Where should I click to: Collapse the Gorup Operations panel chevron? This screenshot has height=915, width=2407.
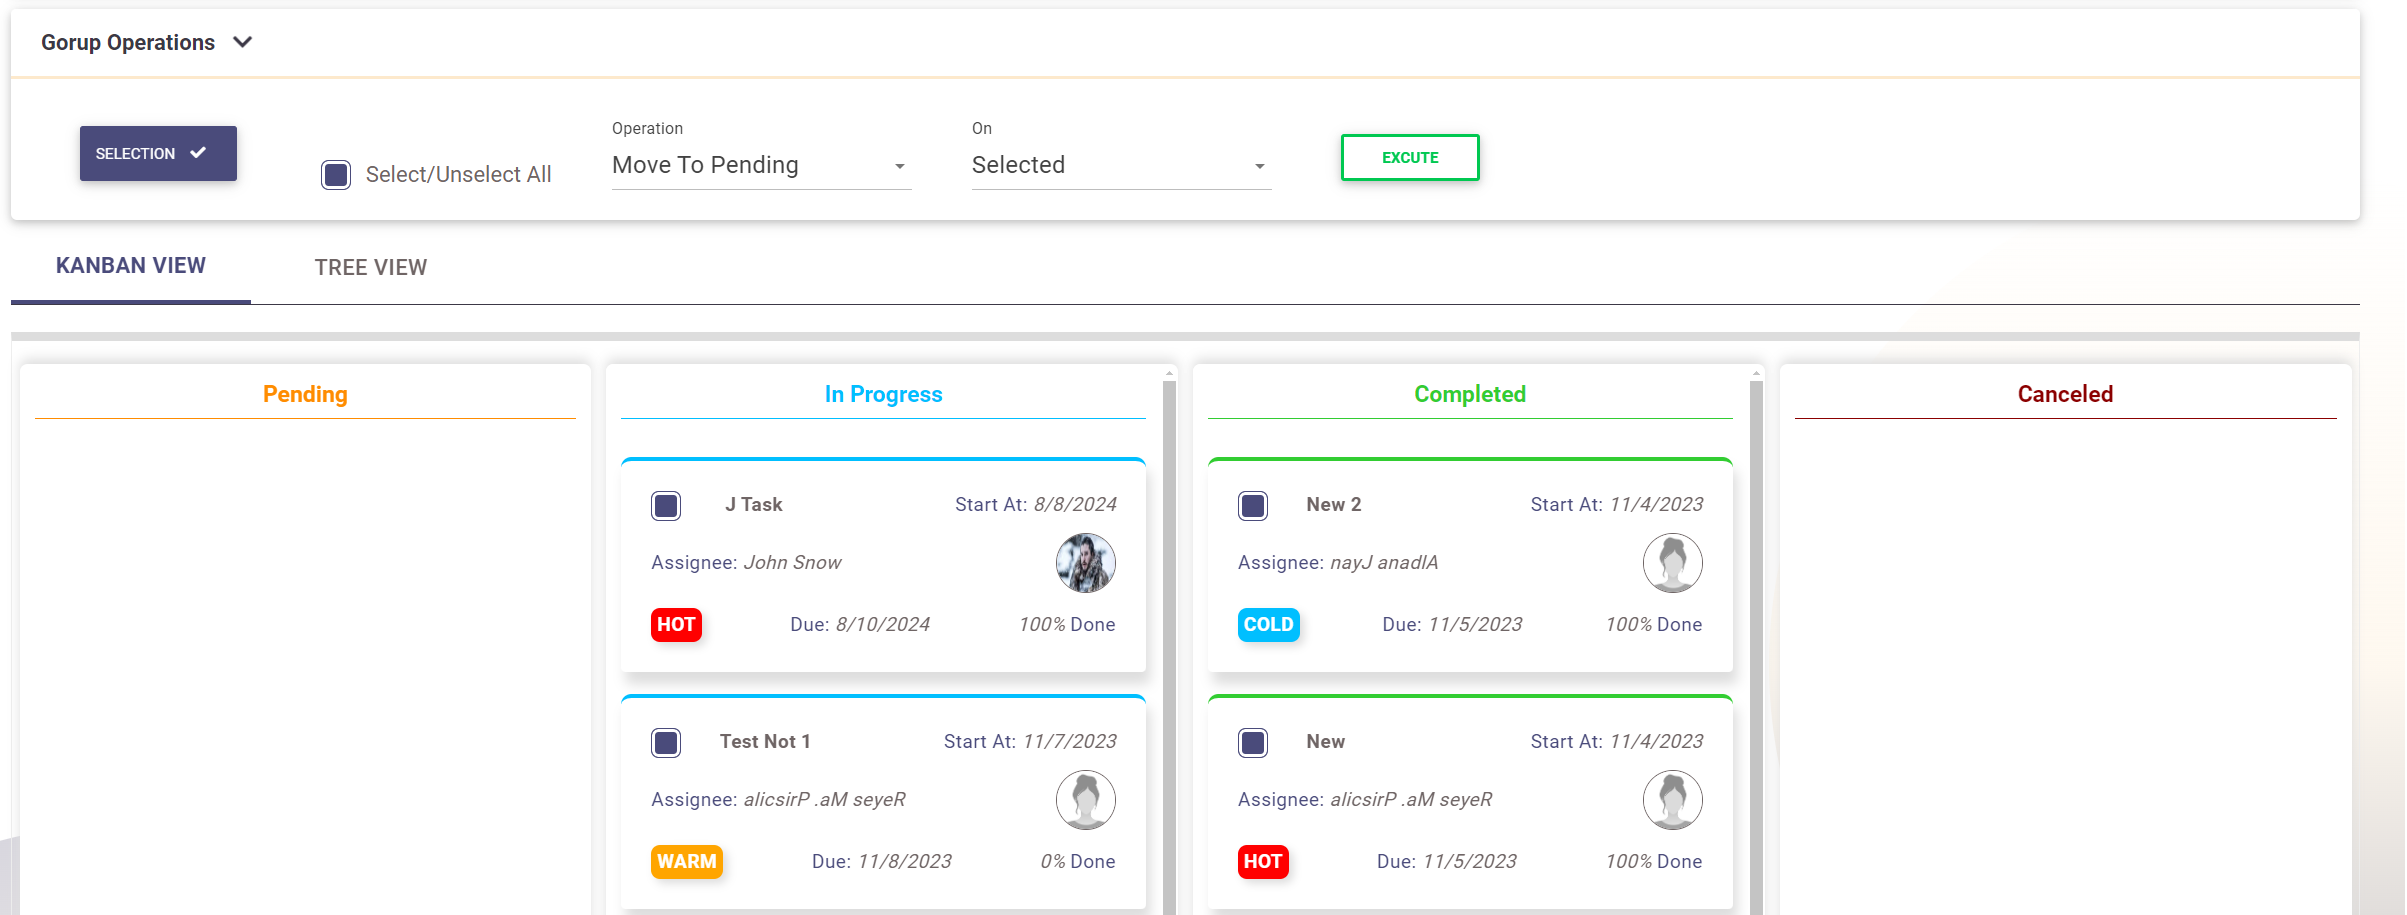tap(242, 42)
